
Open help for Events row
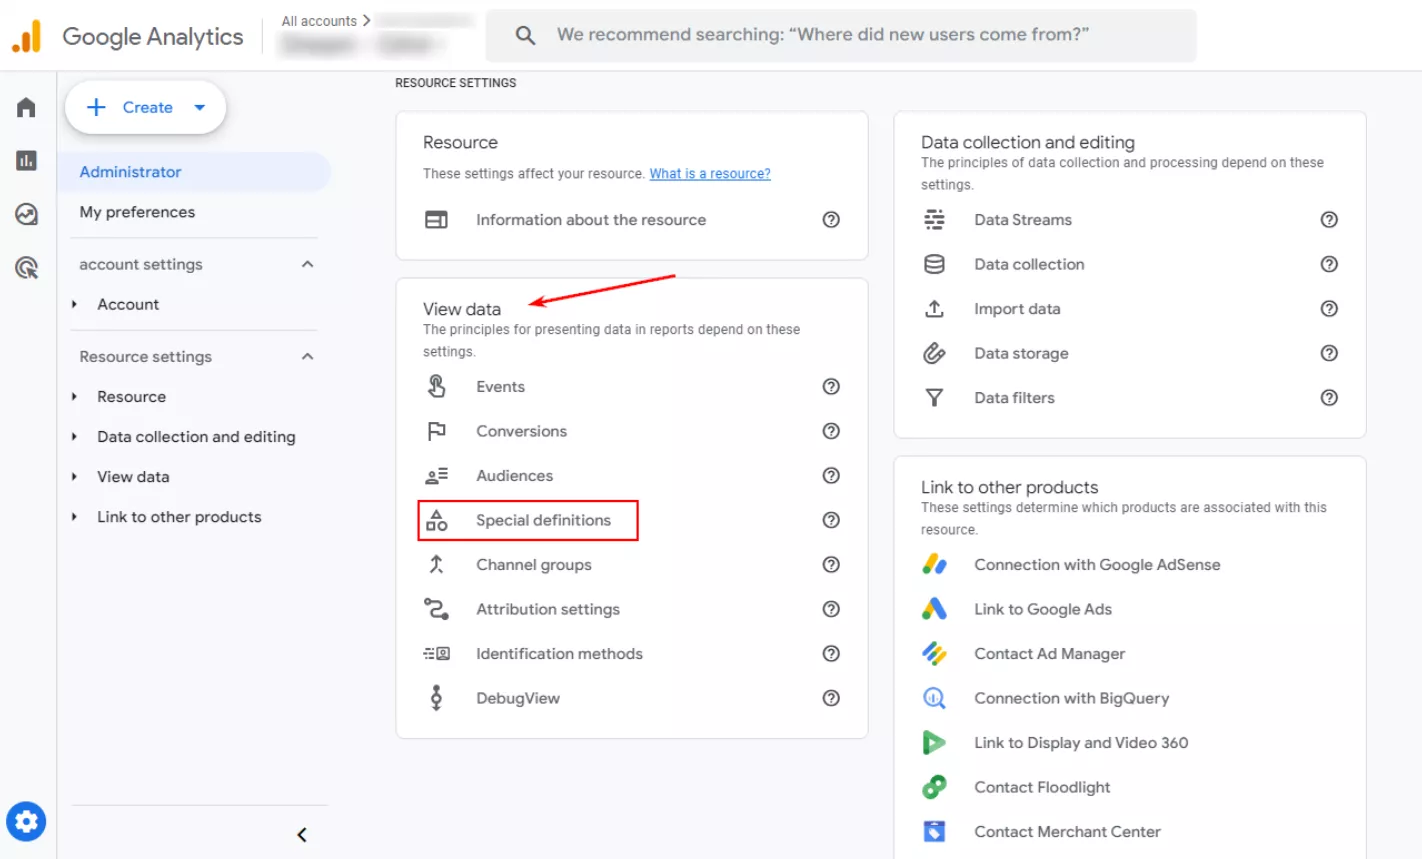tap(831, 387)
